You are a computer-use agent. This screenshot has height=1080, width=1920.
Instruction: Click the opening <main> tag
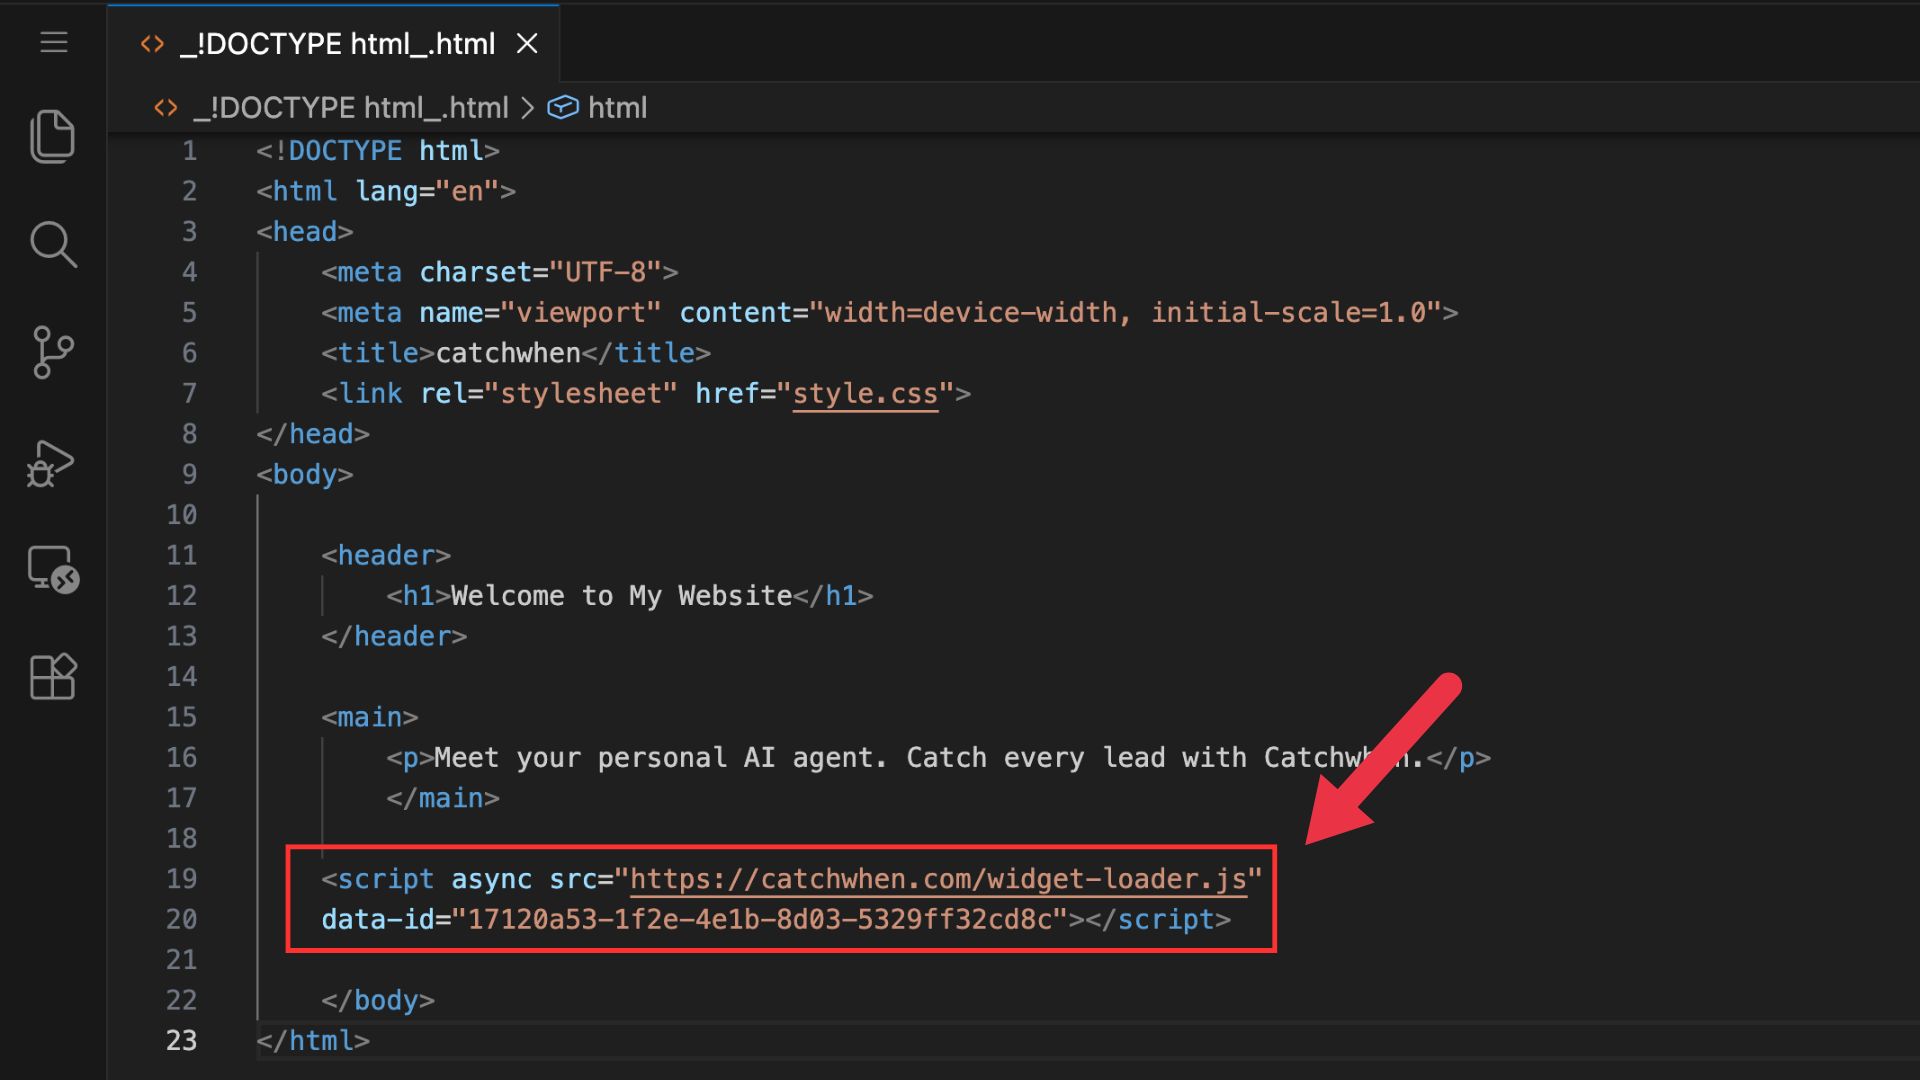pyautogui.click(x=370, y=717)
